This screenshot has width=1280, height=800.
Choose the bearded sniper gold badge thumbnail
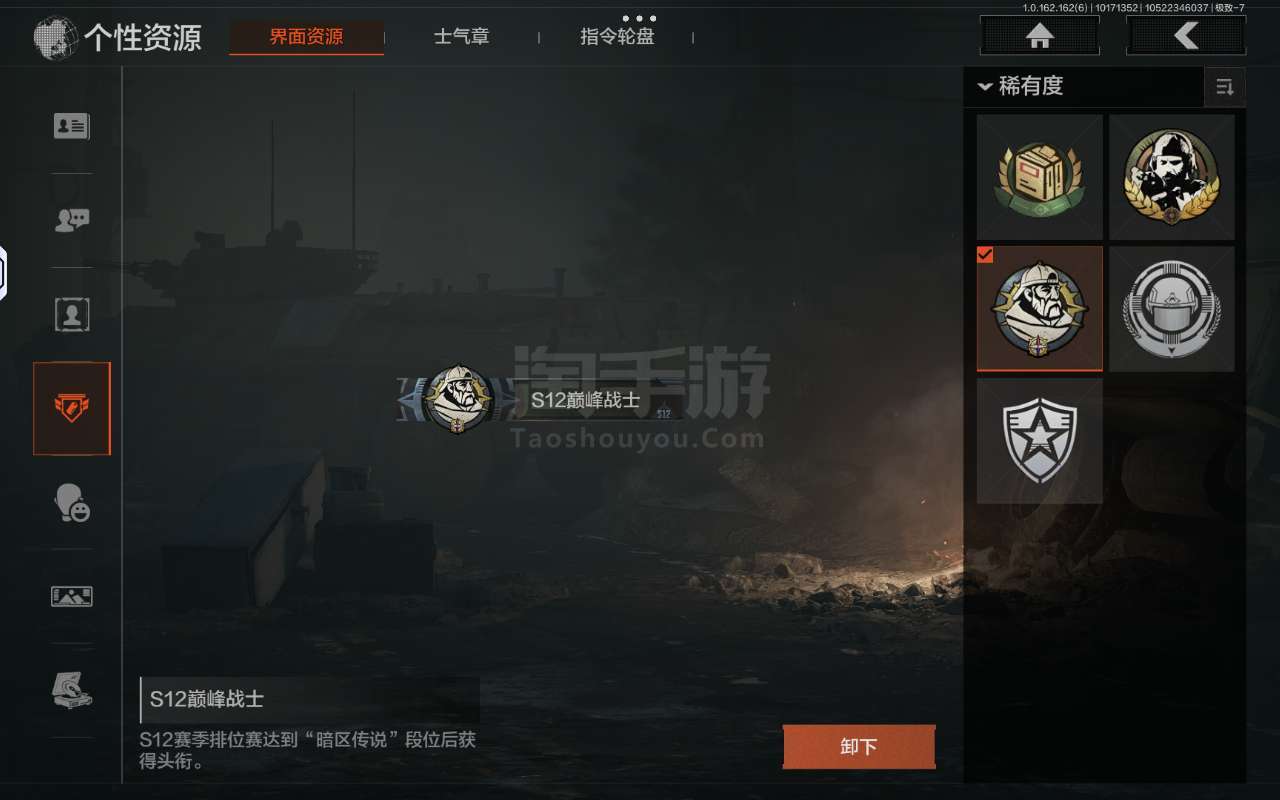click(1172, 177)
